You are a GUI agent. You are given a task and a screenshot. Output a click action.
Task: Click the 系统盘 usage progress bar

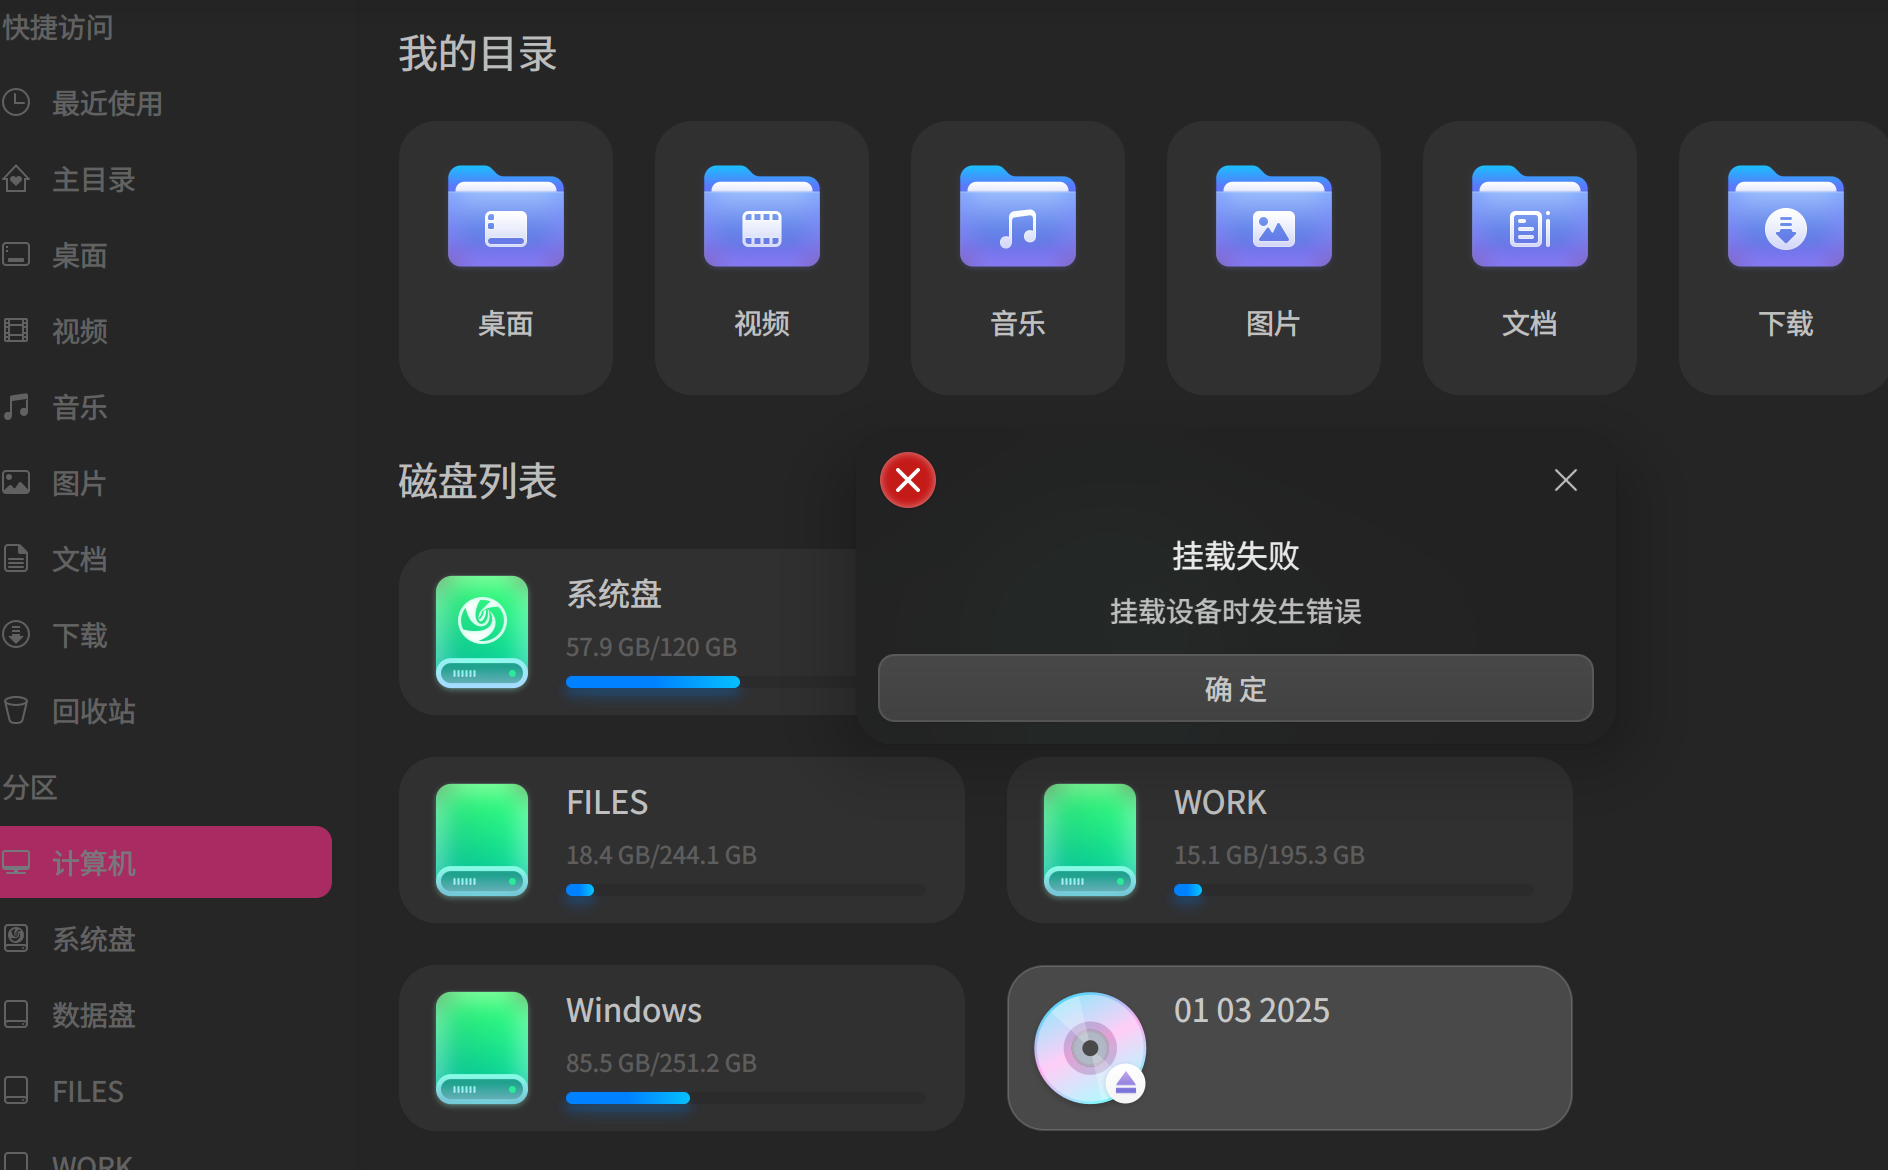pyautogui.click(x=712, y=682)
